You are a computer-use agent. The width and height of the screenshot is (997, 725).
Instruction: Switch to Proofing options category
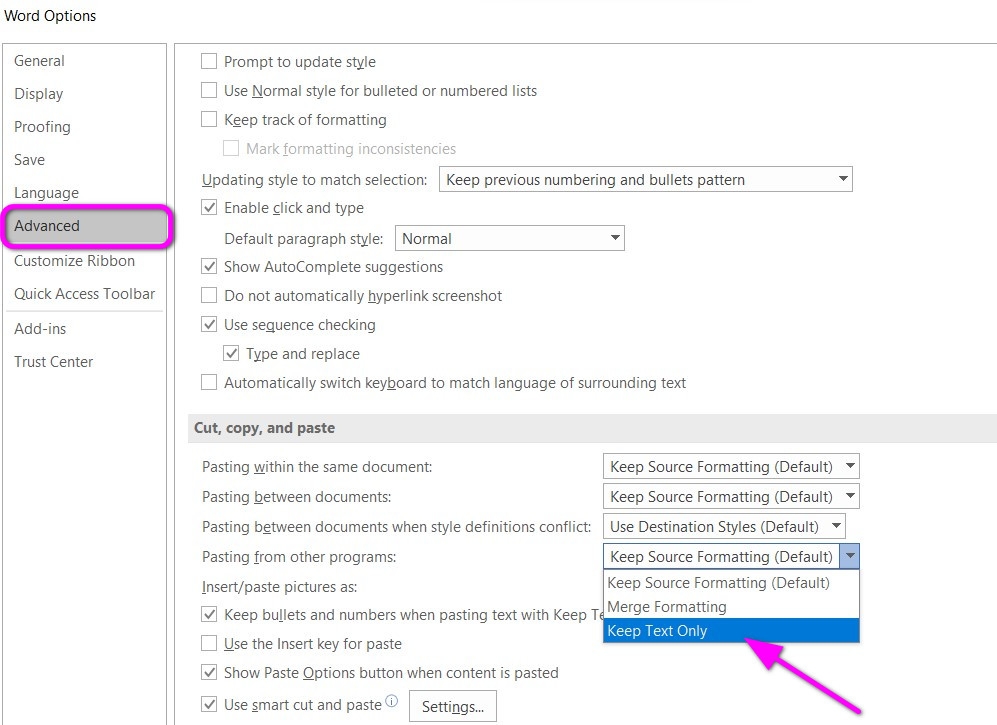tap(42, 127)
